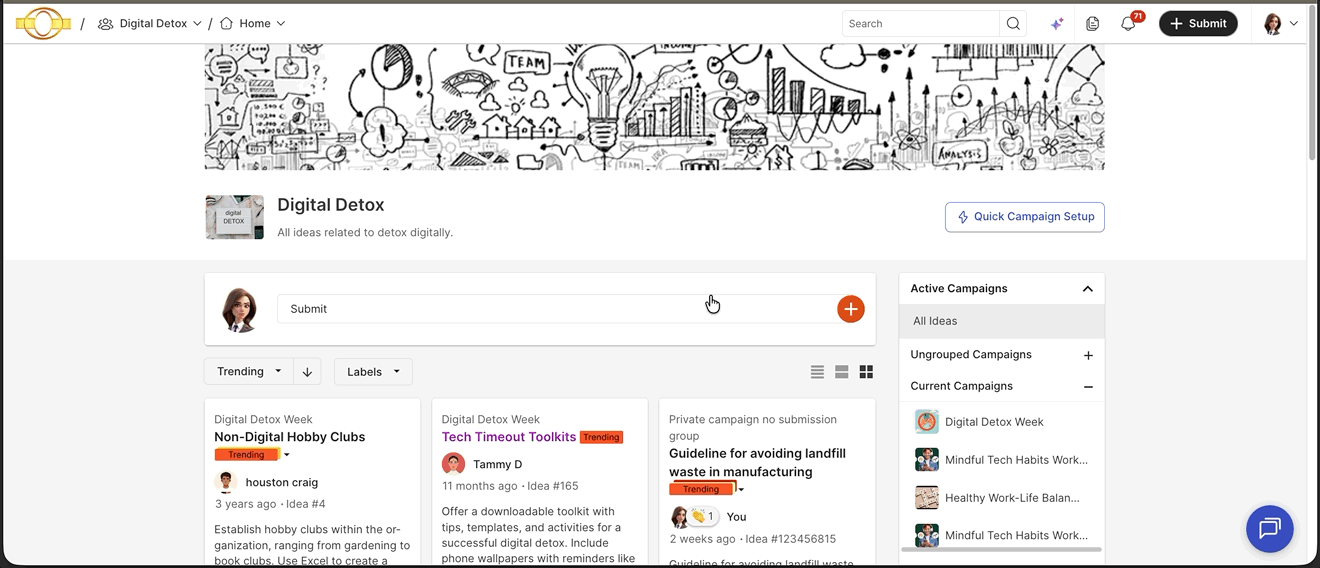This screenshot has width=1320, height=568.
Task: Toggle sort direction arrow
Action: 307,371
